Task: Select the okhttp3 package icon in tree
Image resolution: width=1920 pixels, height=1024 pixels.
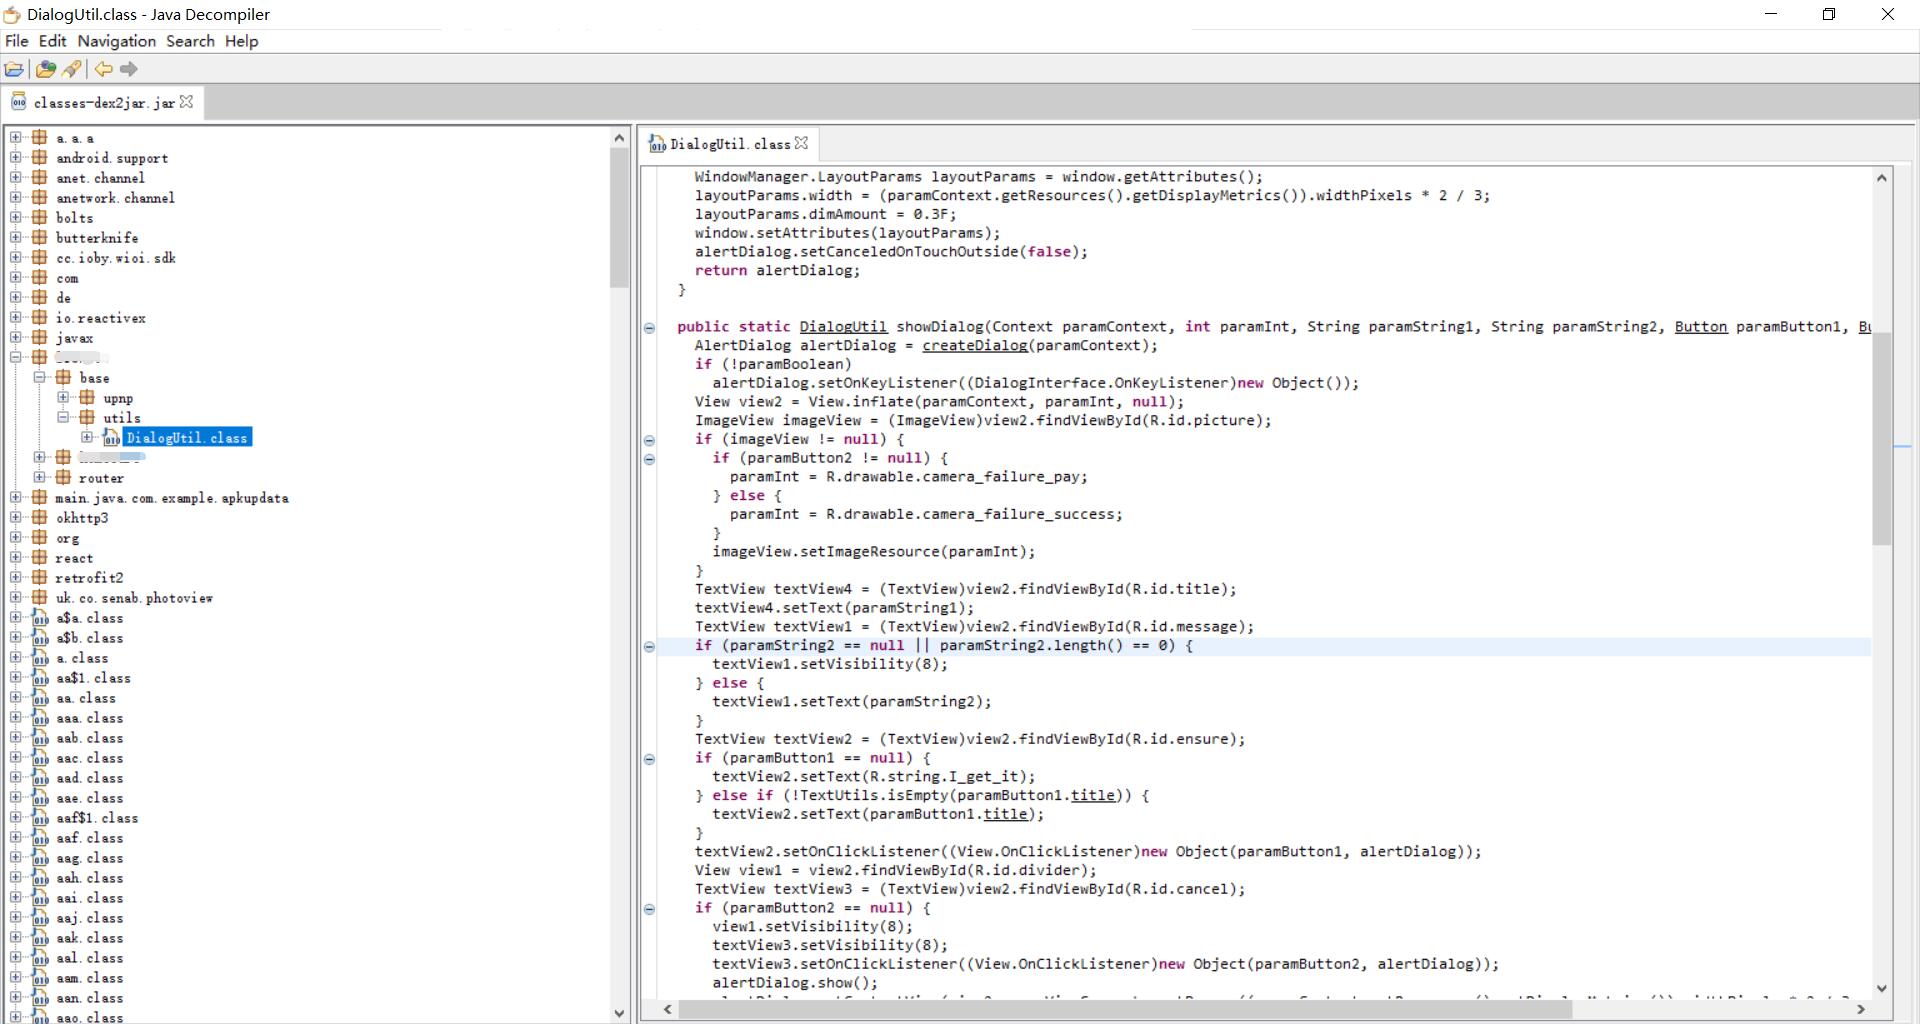Action: point(39,517)
